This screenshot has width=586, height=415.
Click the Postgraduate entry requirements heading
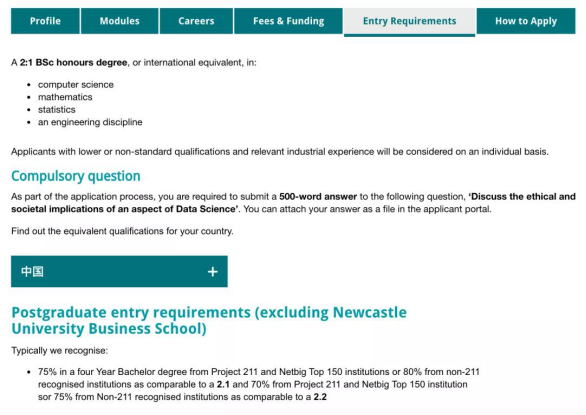(209, 320)
